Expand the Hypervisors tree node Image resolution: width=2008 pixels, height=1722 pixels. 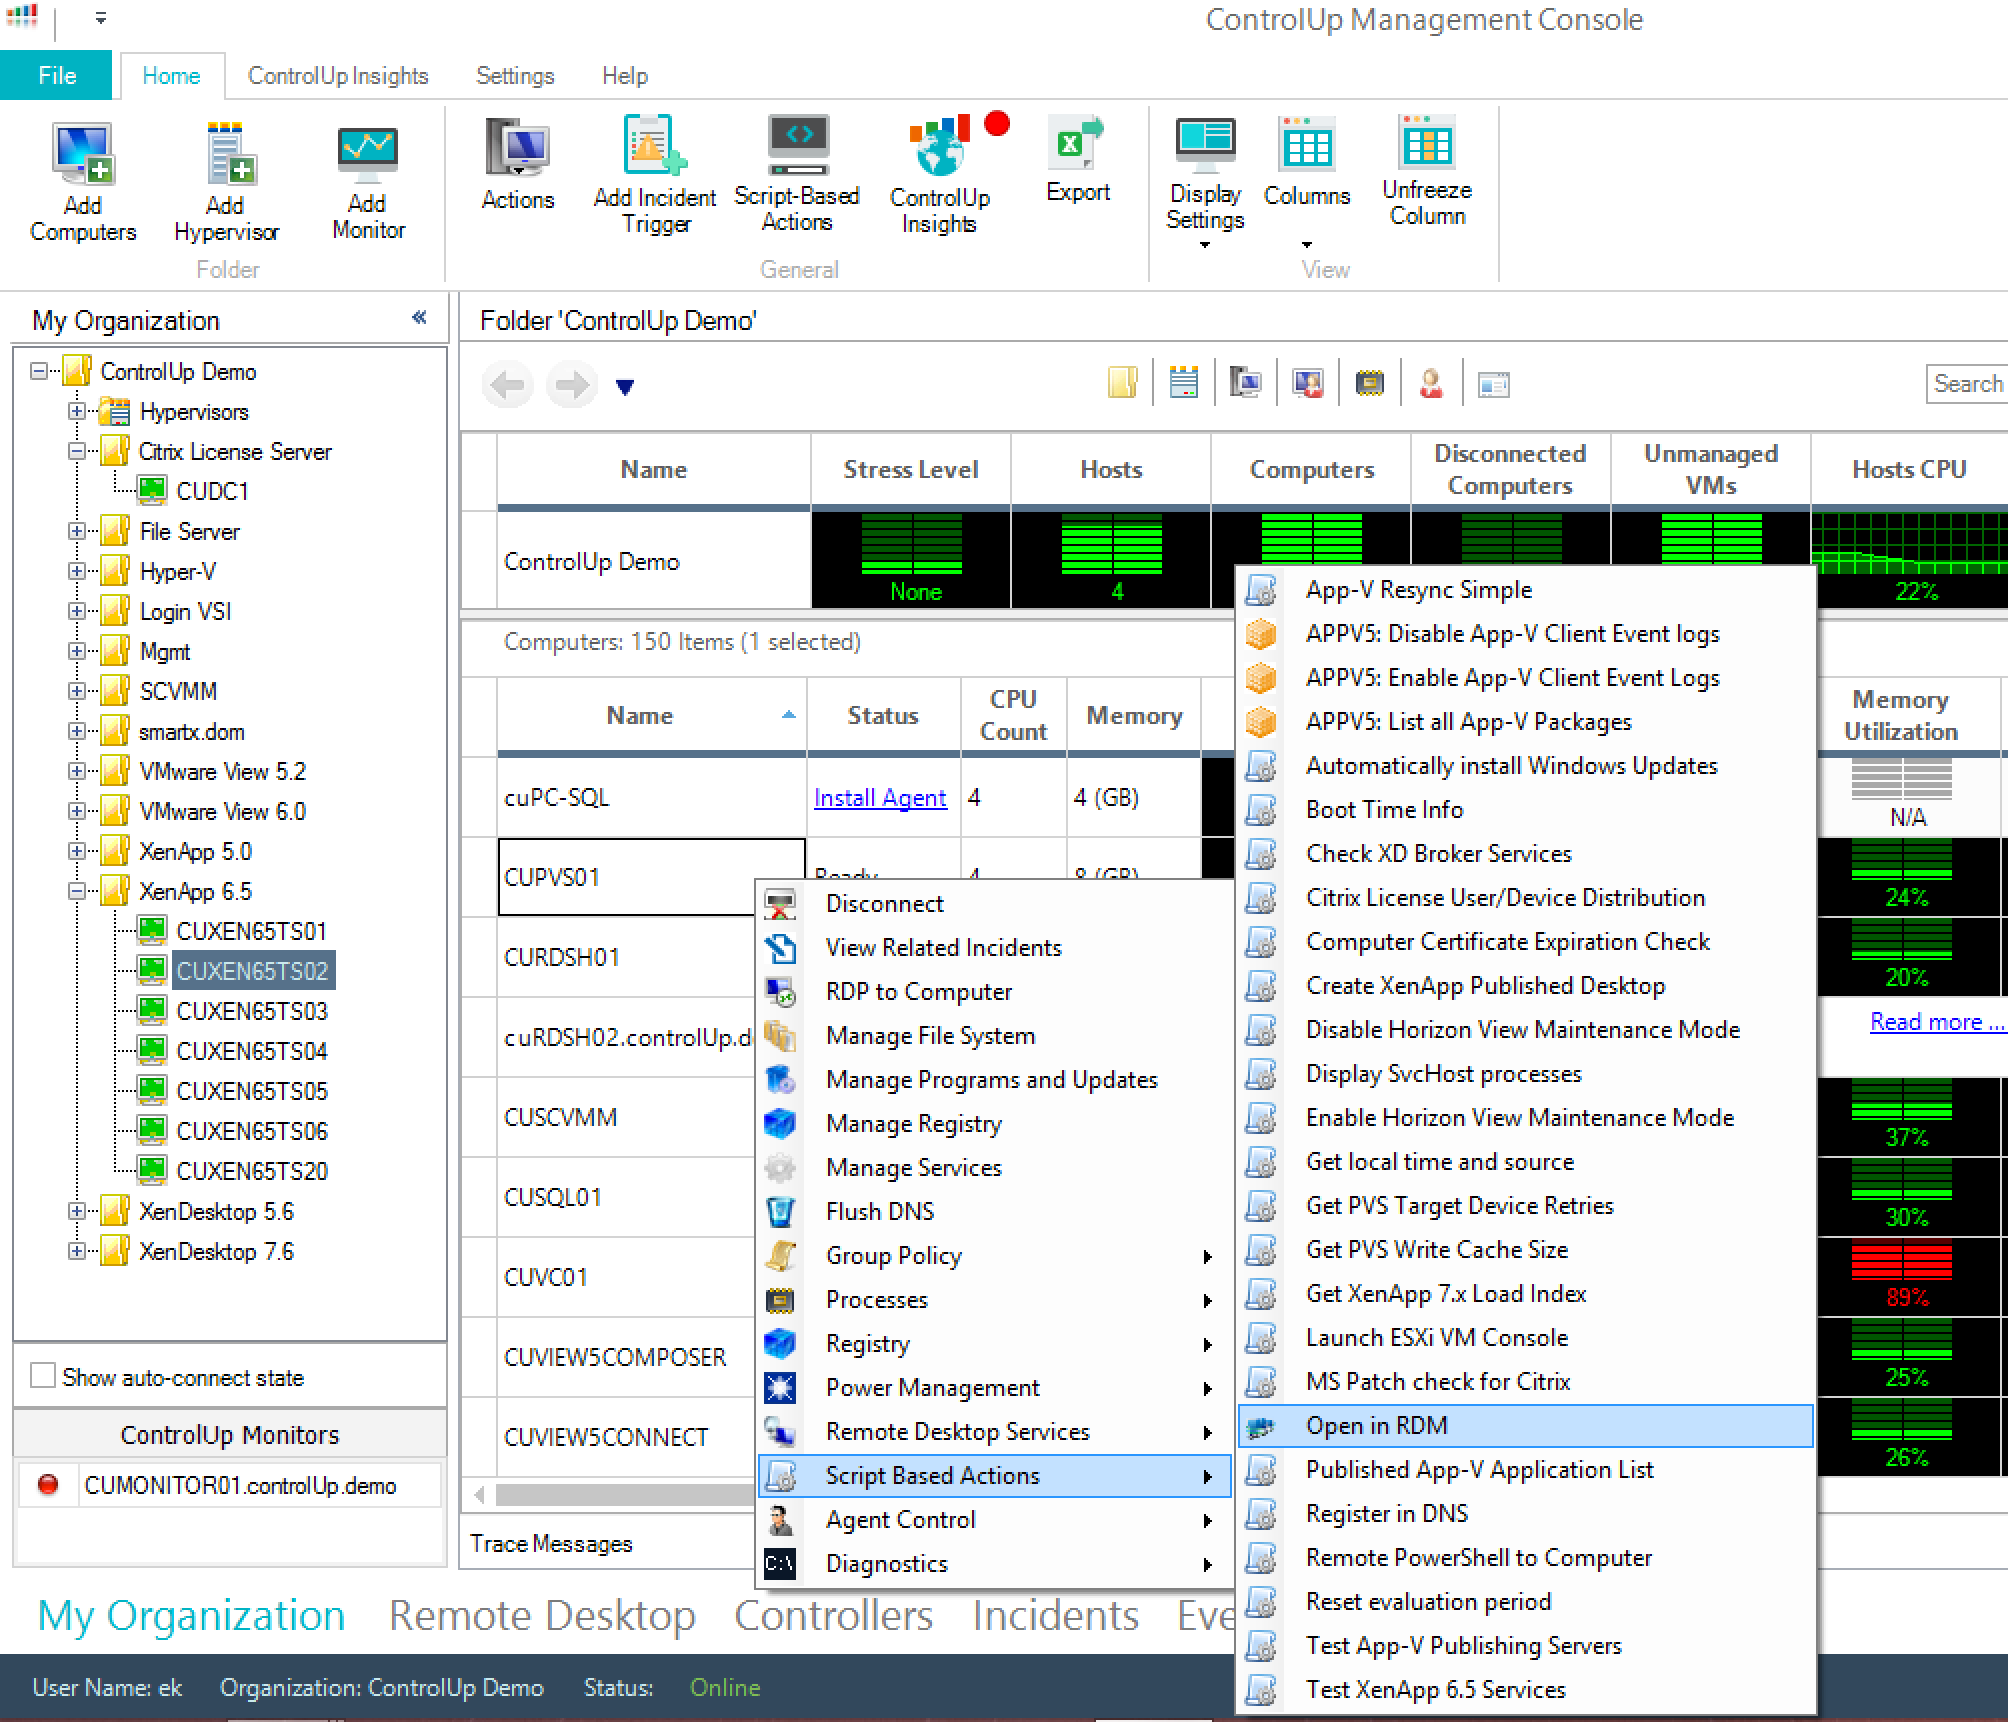tap(77, 411)
